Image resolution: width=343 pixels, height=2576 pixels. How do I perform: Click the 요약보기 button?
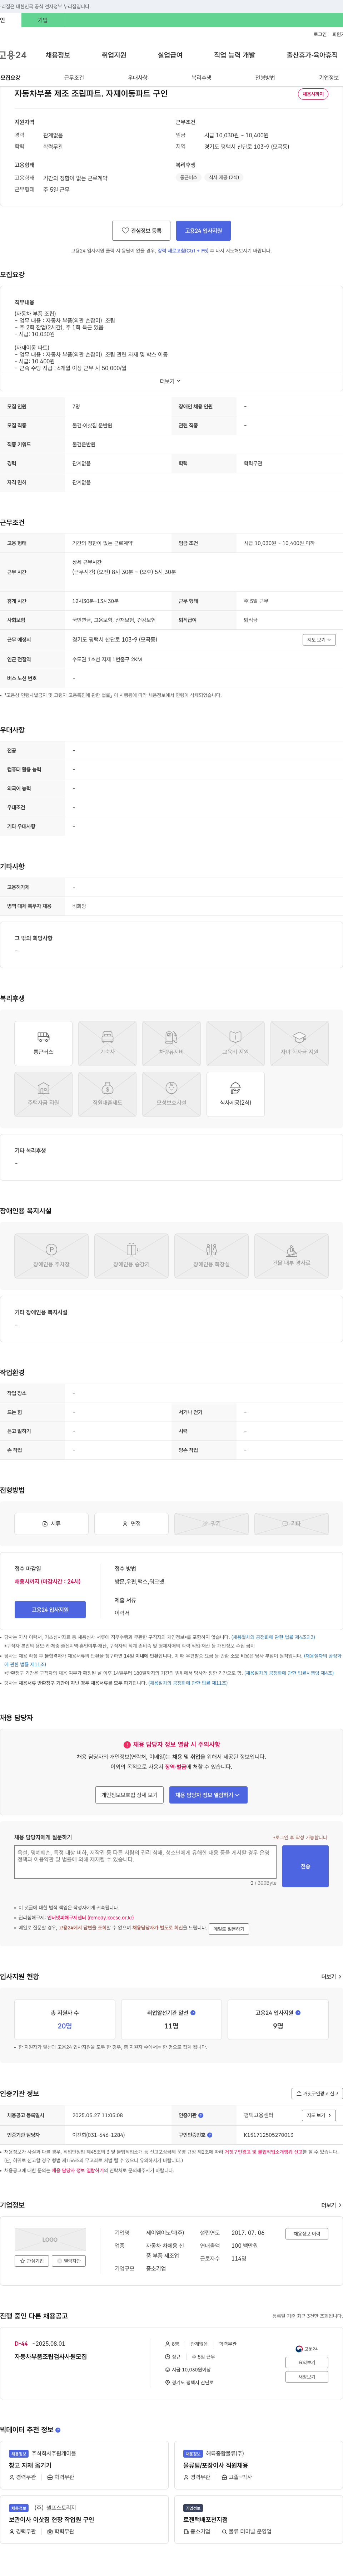307,2362
